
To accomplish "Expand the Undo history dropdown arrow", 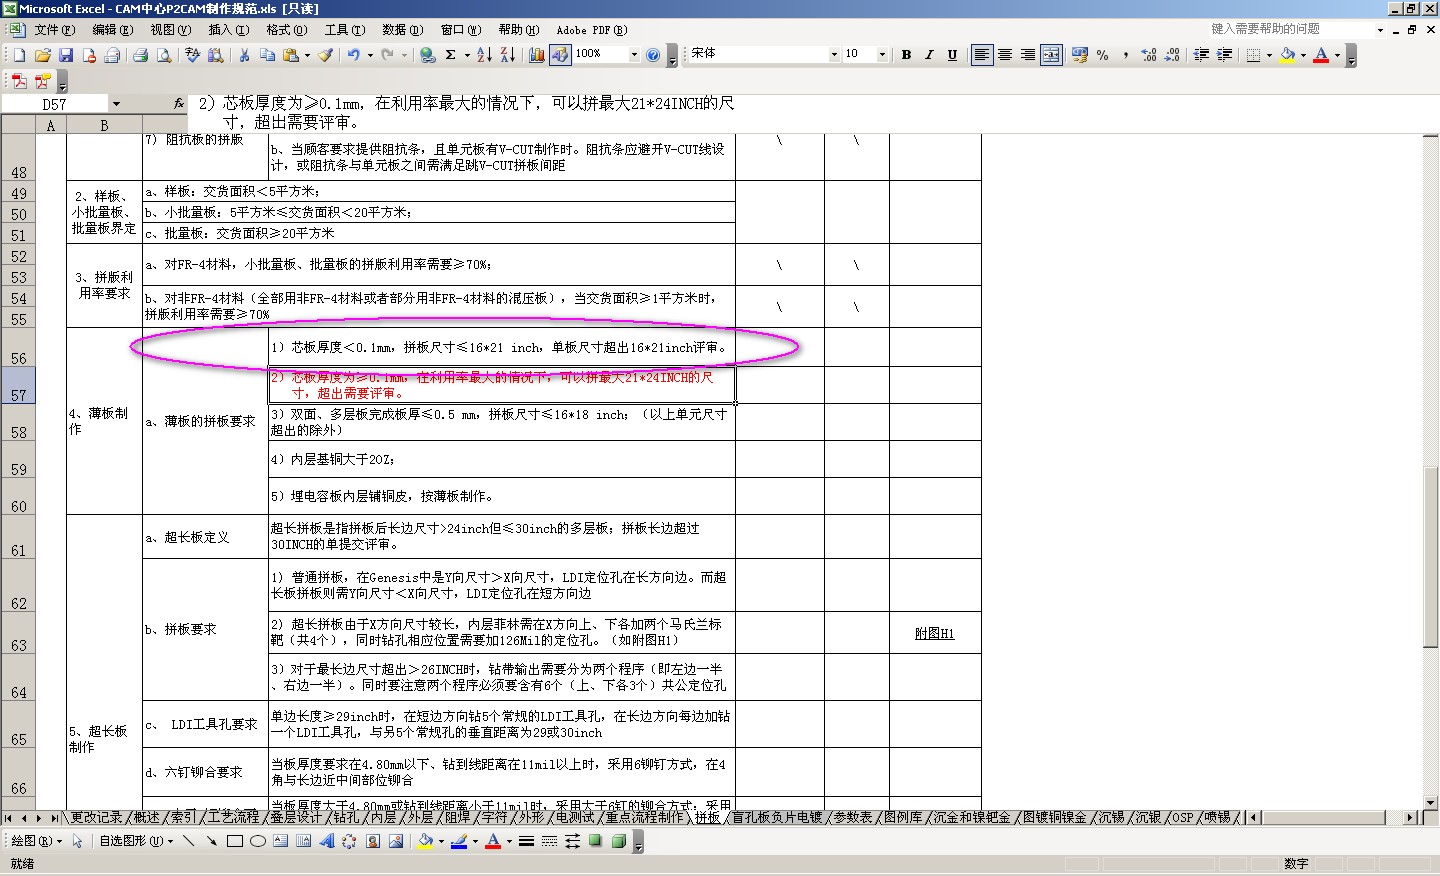I will [x=370, y=55].
